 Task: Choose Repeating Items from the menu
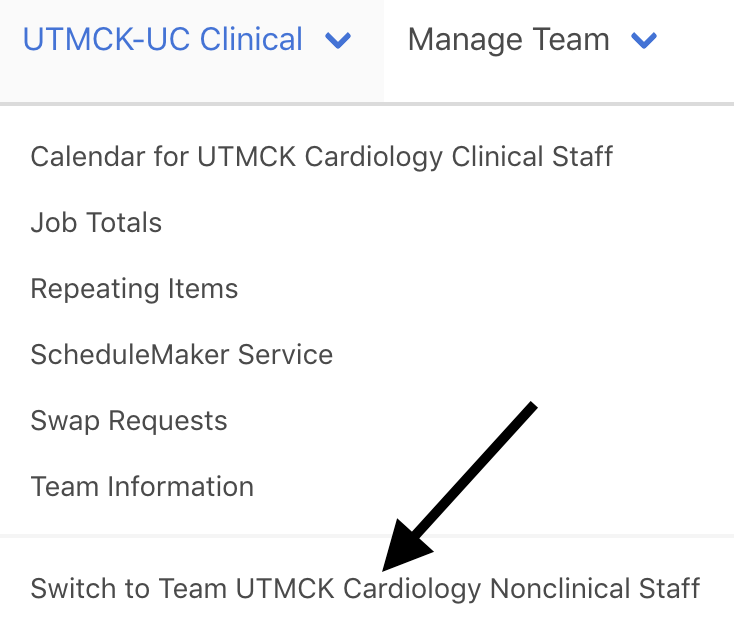point(134,289)
